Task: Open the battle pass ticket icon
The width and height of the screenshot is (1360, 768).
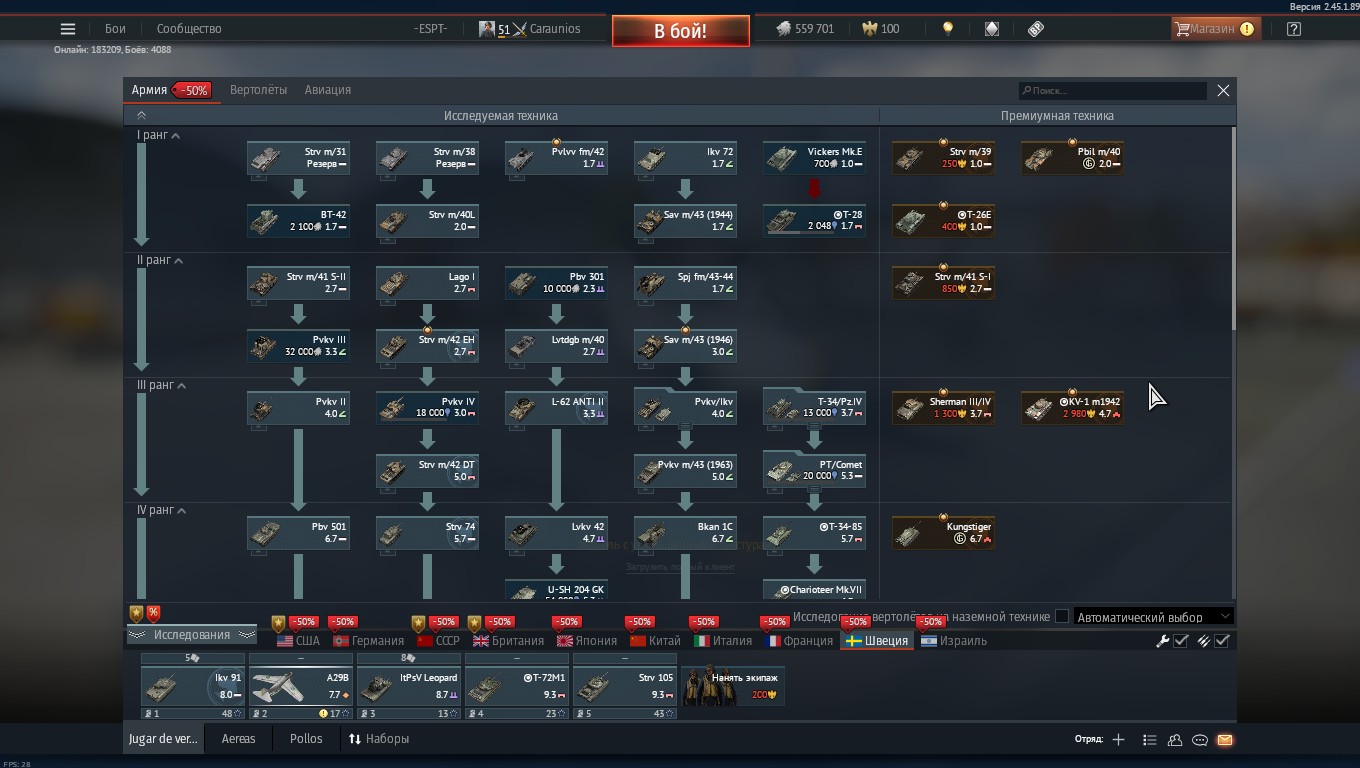Action: (x=1036, y=29)
